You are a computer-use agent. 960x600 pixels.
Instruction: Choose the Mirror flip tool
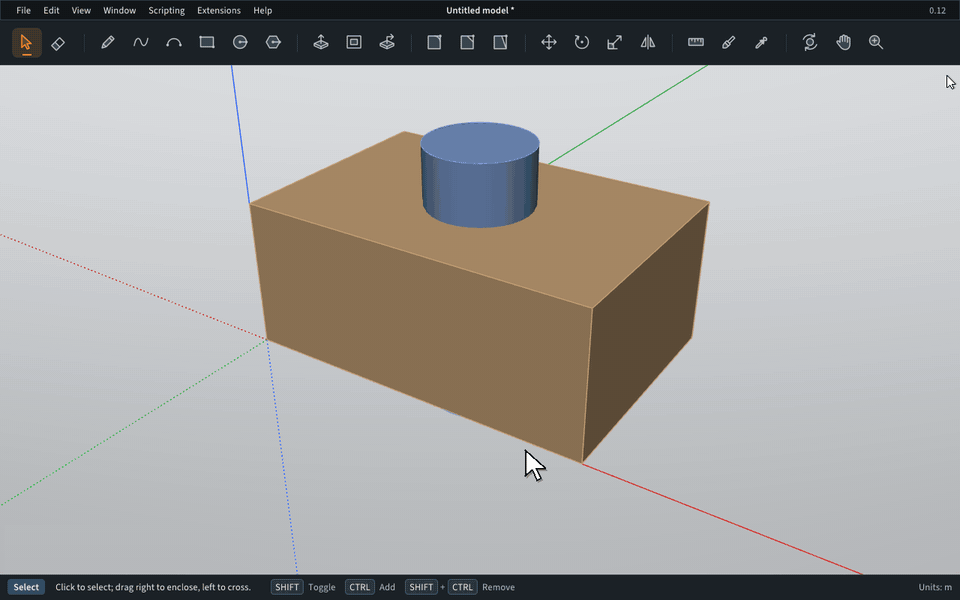pos(648,42)
